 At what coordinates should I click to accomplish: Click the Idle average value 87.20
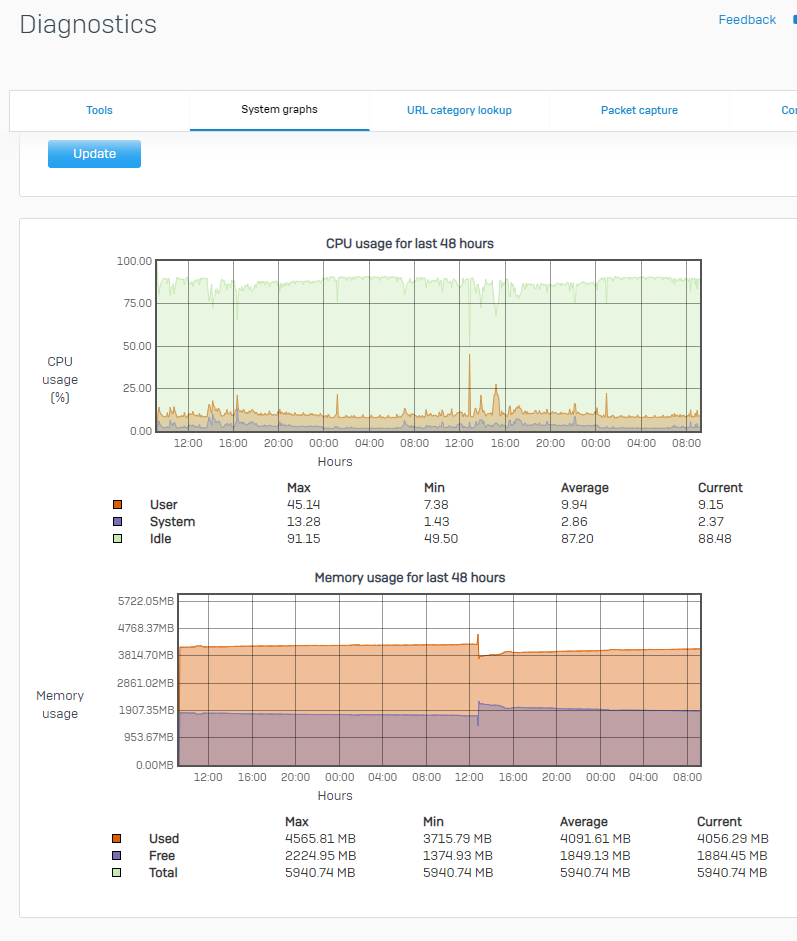(577, 538)
